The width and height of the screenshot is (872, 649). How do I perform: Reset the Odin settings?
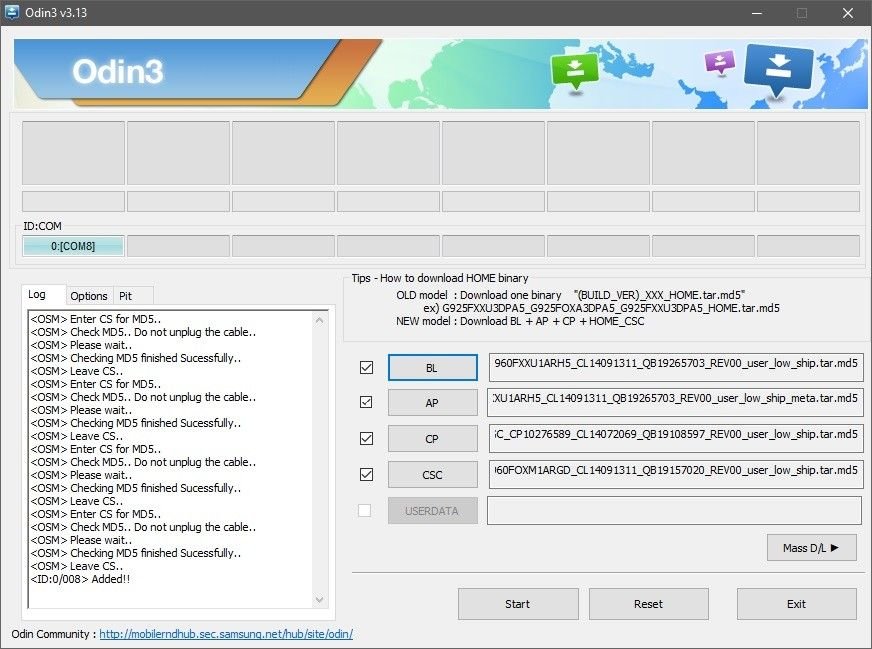[648, 604]
